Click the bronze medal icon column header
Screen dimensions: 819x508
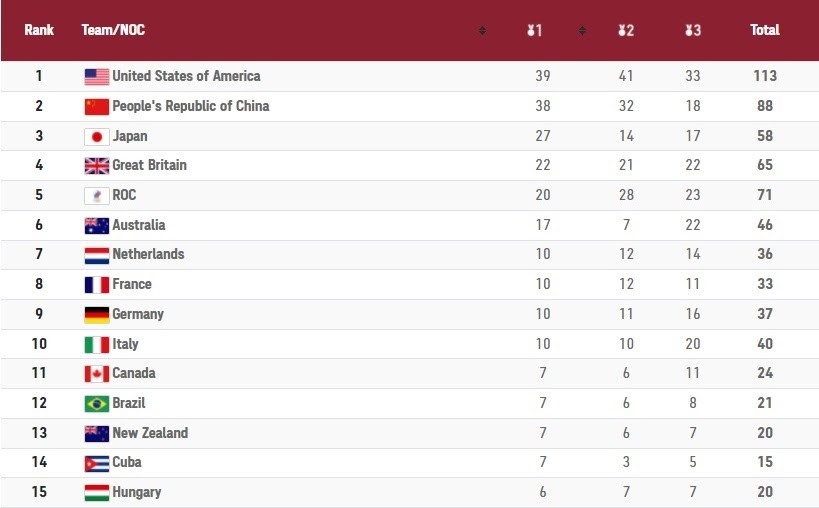(692, 30)
